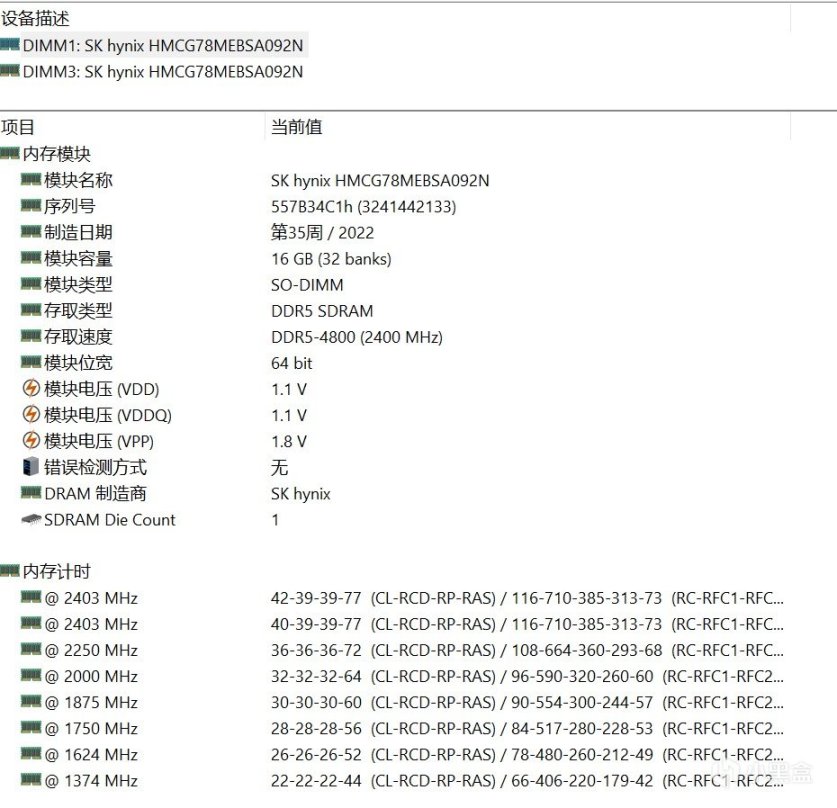Click the server icon beside 错误检测方式
This screenshot has width=837, height=808.
(31, 466)
